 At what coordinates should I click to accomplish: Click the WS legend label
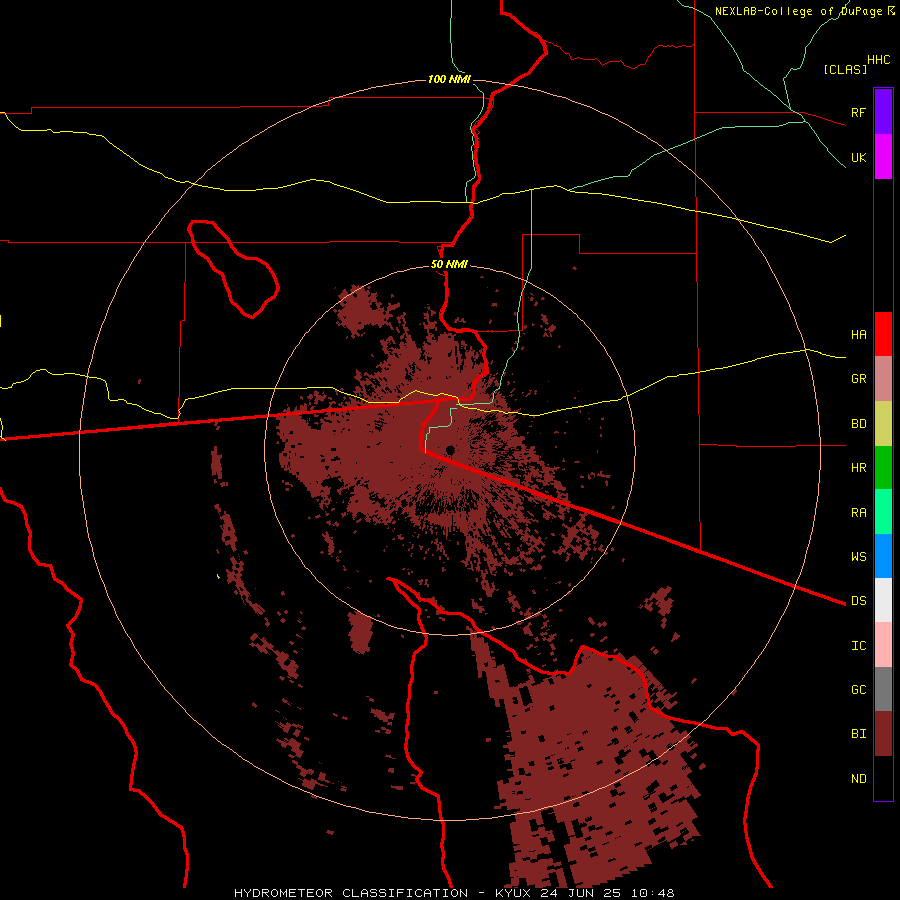point(858,556)
